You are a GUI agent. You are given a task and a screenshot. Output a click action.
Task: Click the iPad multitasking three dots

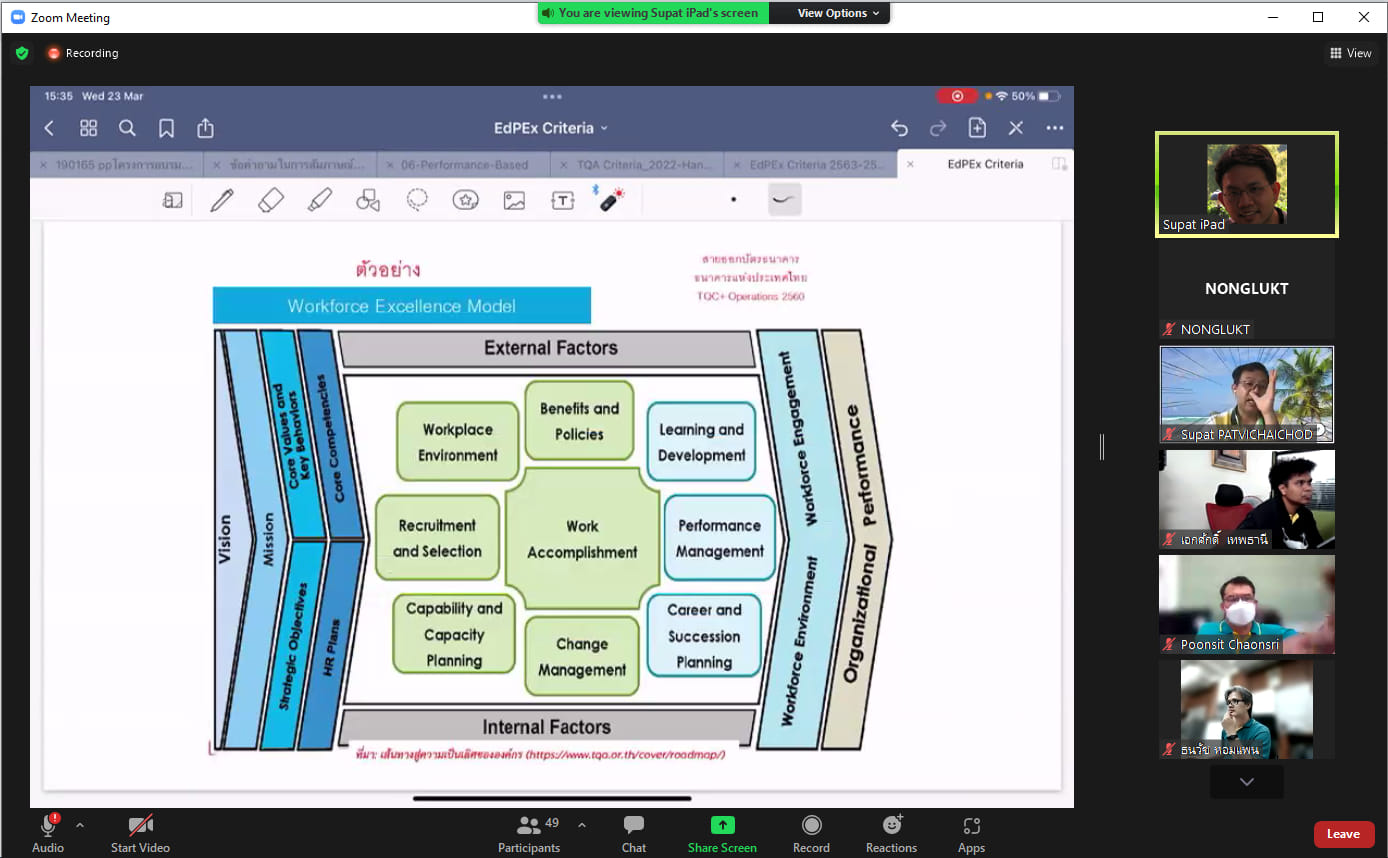[552, 97]
